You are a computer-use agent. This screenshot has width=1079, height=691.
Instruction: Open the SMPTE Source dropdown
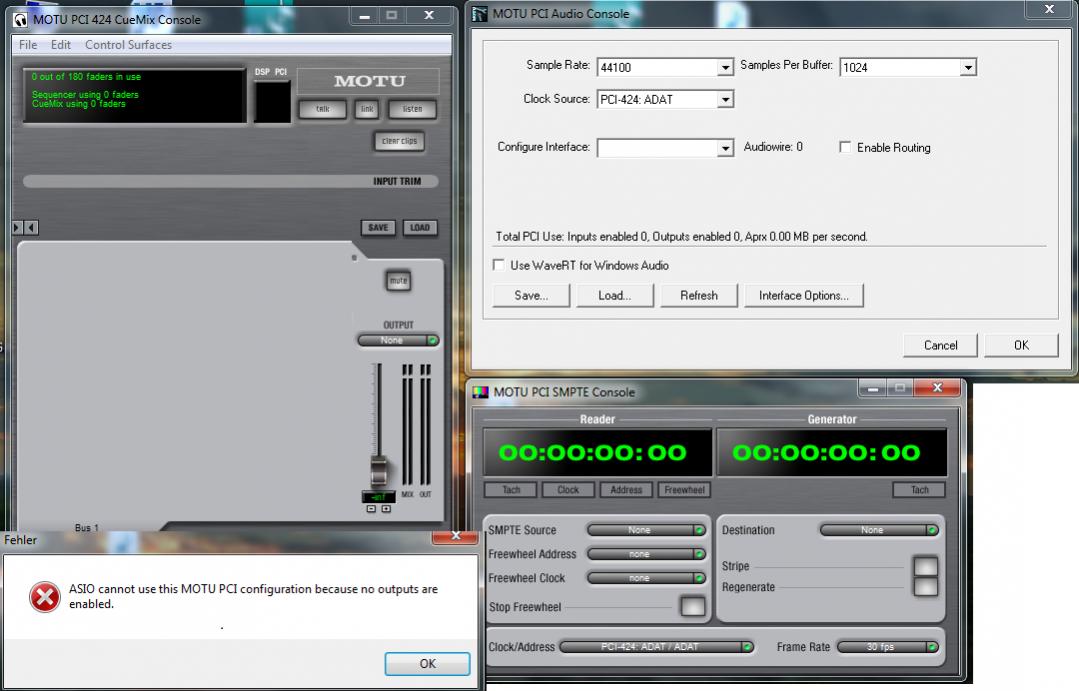646,530
